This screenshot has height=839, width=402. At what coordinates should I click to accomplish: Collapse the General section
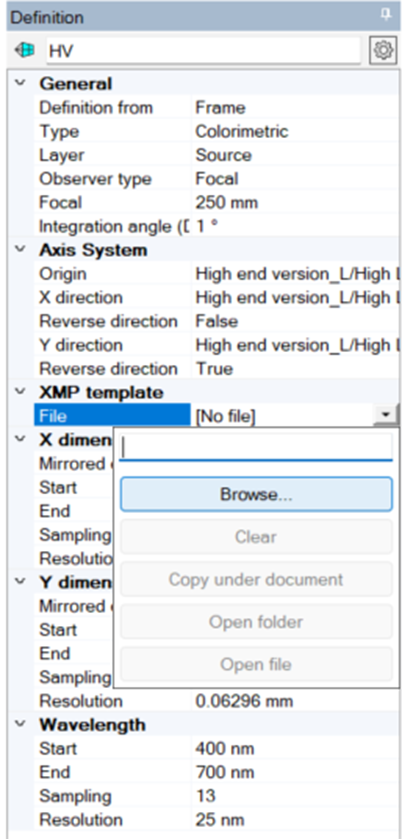[20, 83]
